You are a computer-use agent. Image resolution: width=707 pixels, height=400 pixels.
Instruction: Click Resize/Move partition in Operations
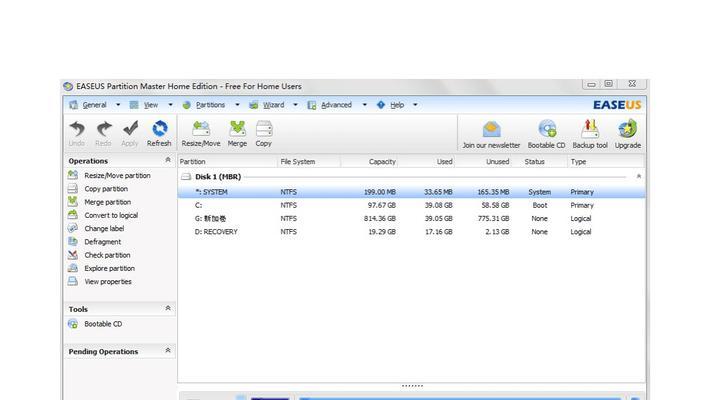click(117, 175)
